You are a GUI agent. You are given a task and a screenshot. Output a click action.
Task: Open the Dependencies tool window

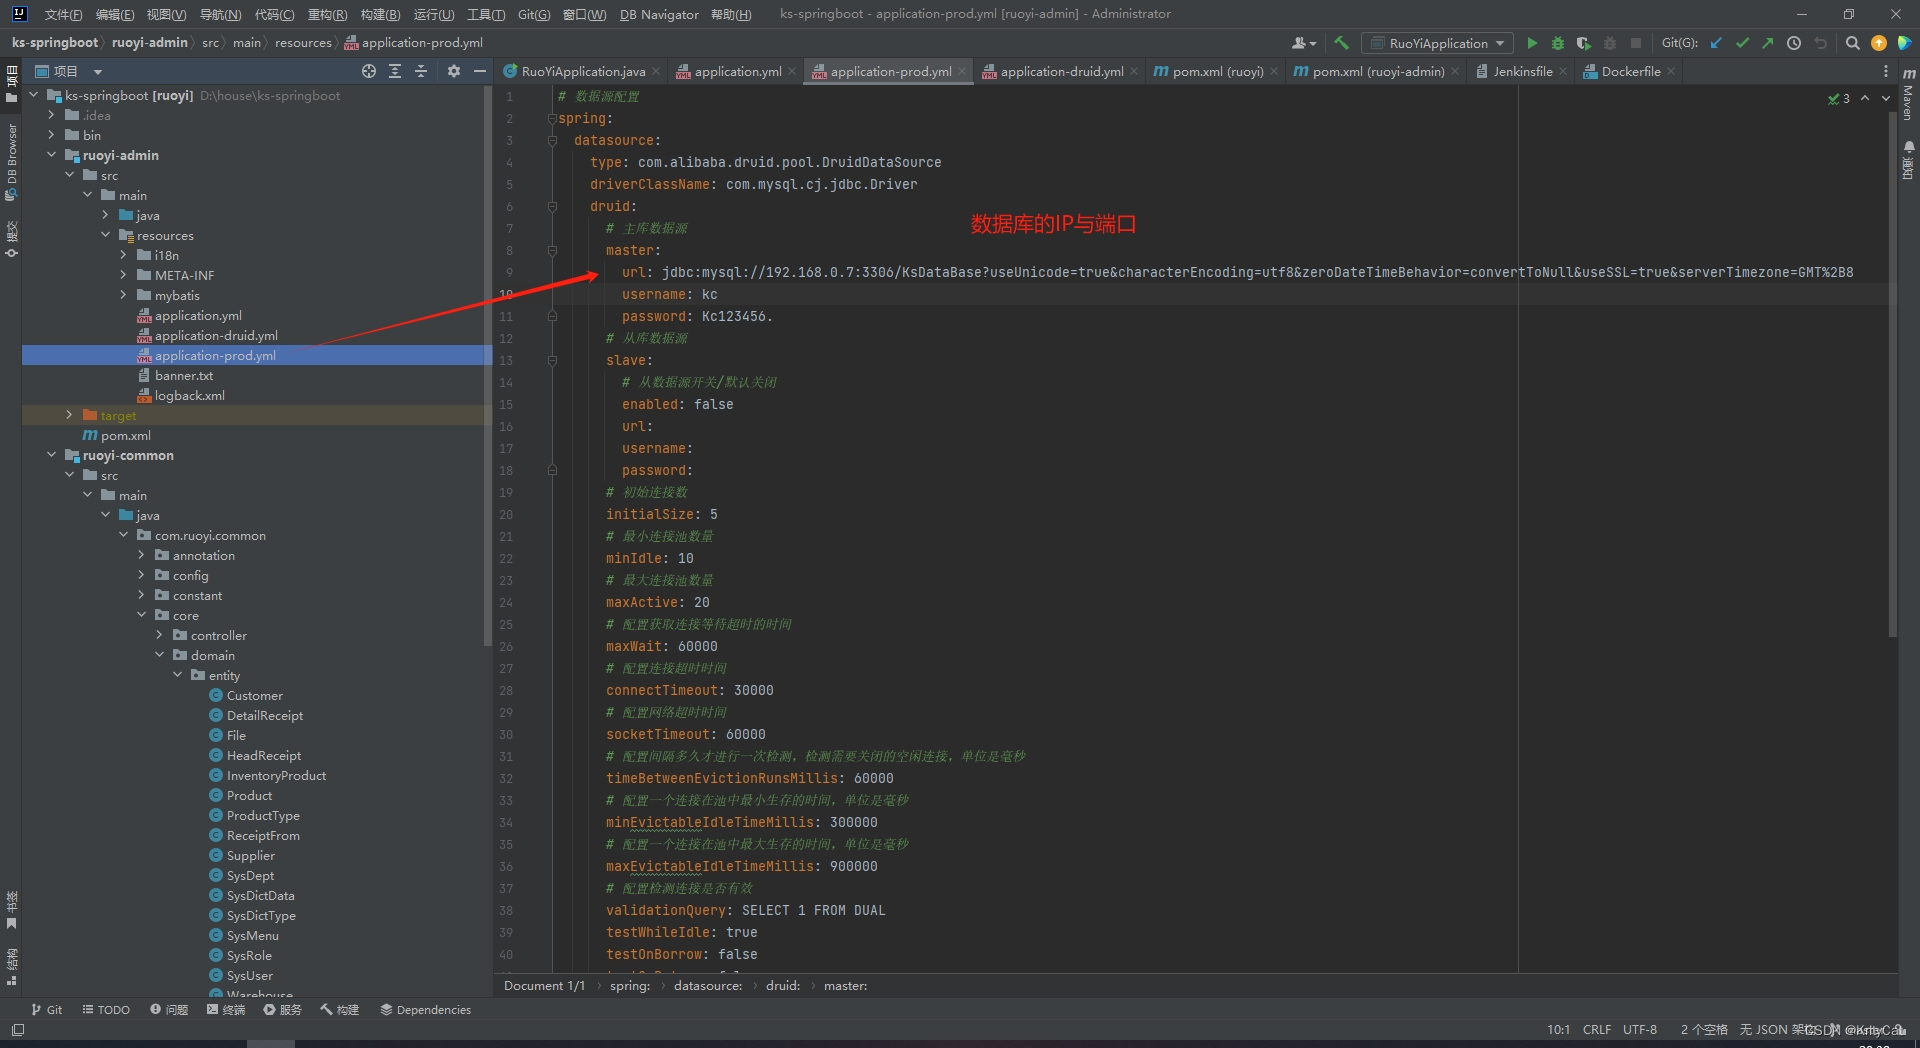425,1010
